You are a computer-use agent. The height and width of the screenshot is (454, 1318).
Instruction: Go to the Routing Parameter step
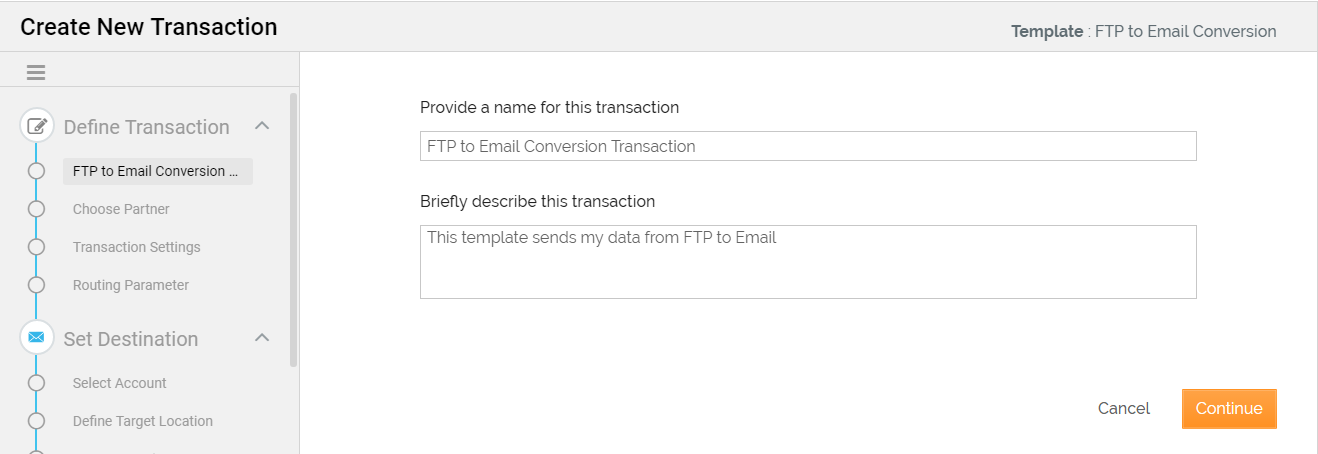[130, 285]
